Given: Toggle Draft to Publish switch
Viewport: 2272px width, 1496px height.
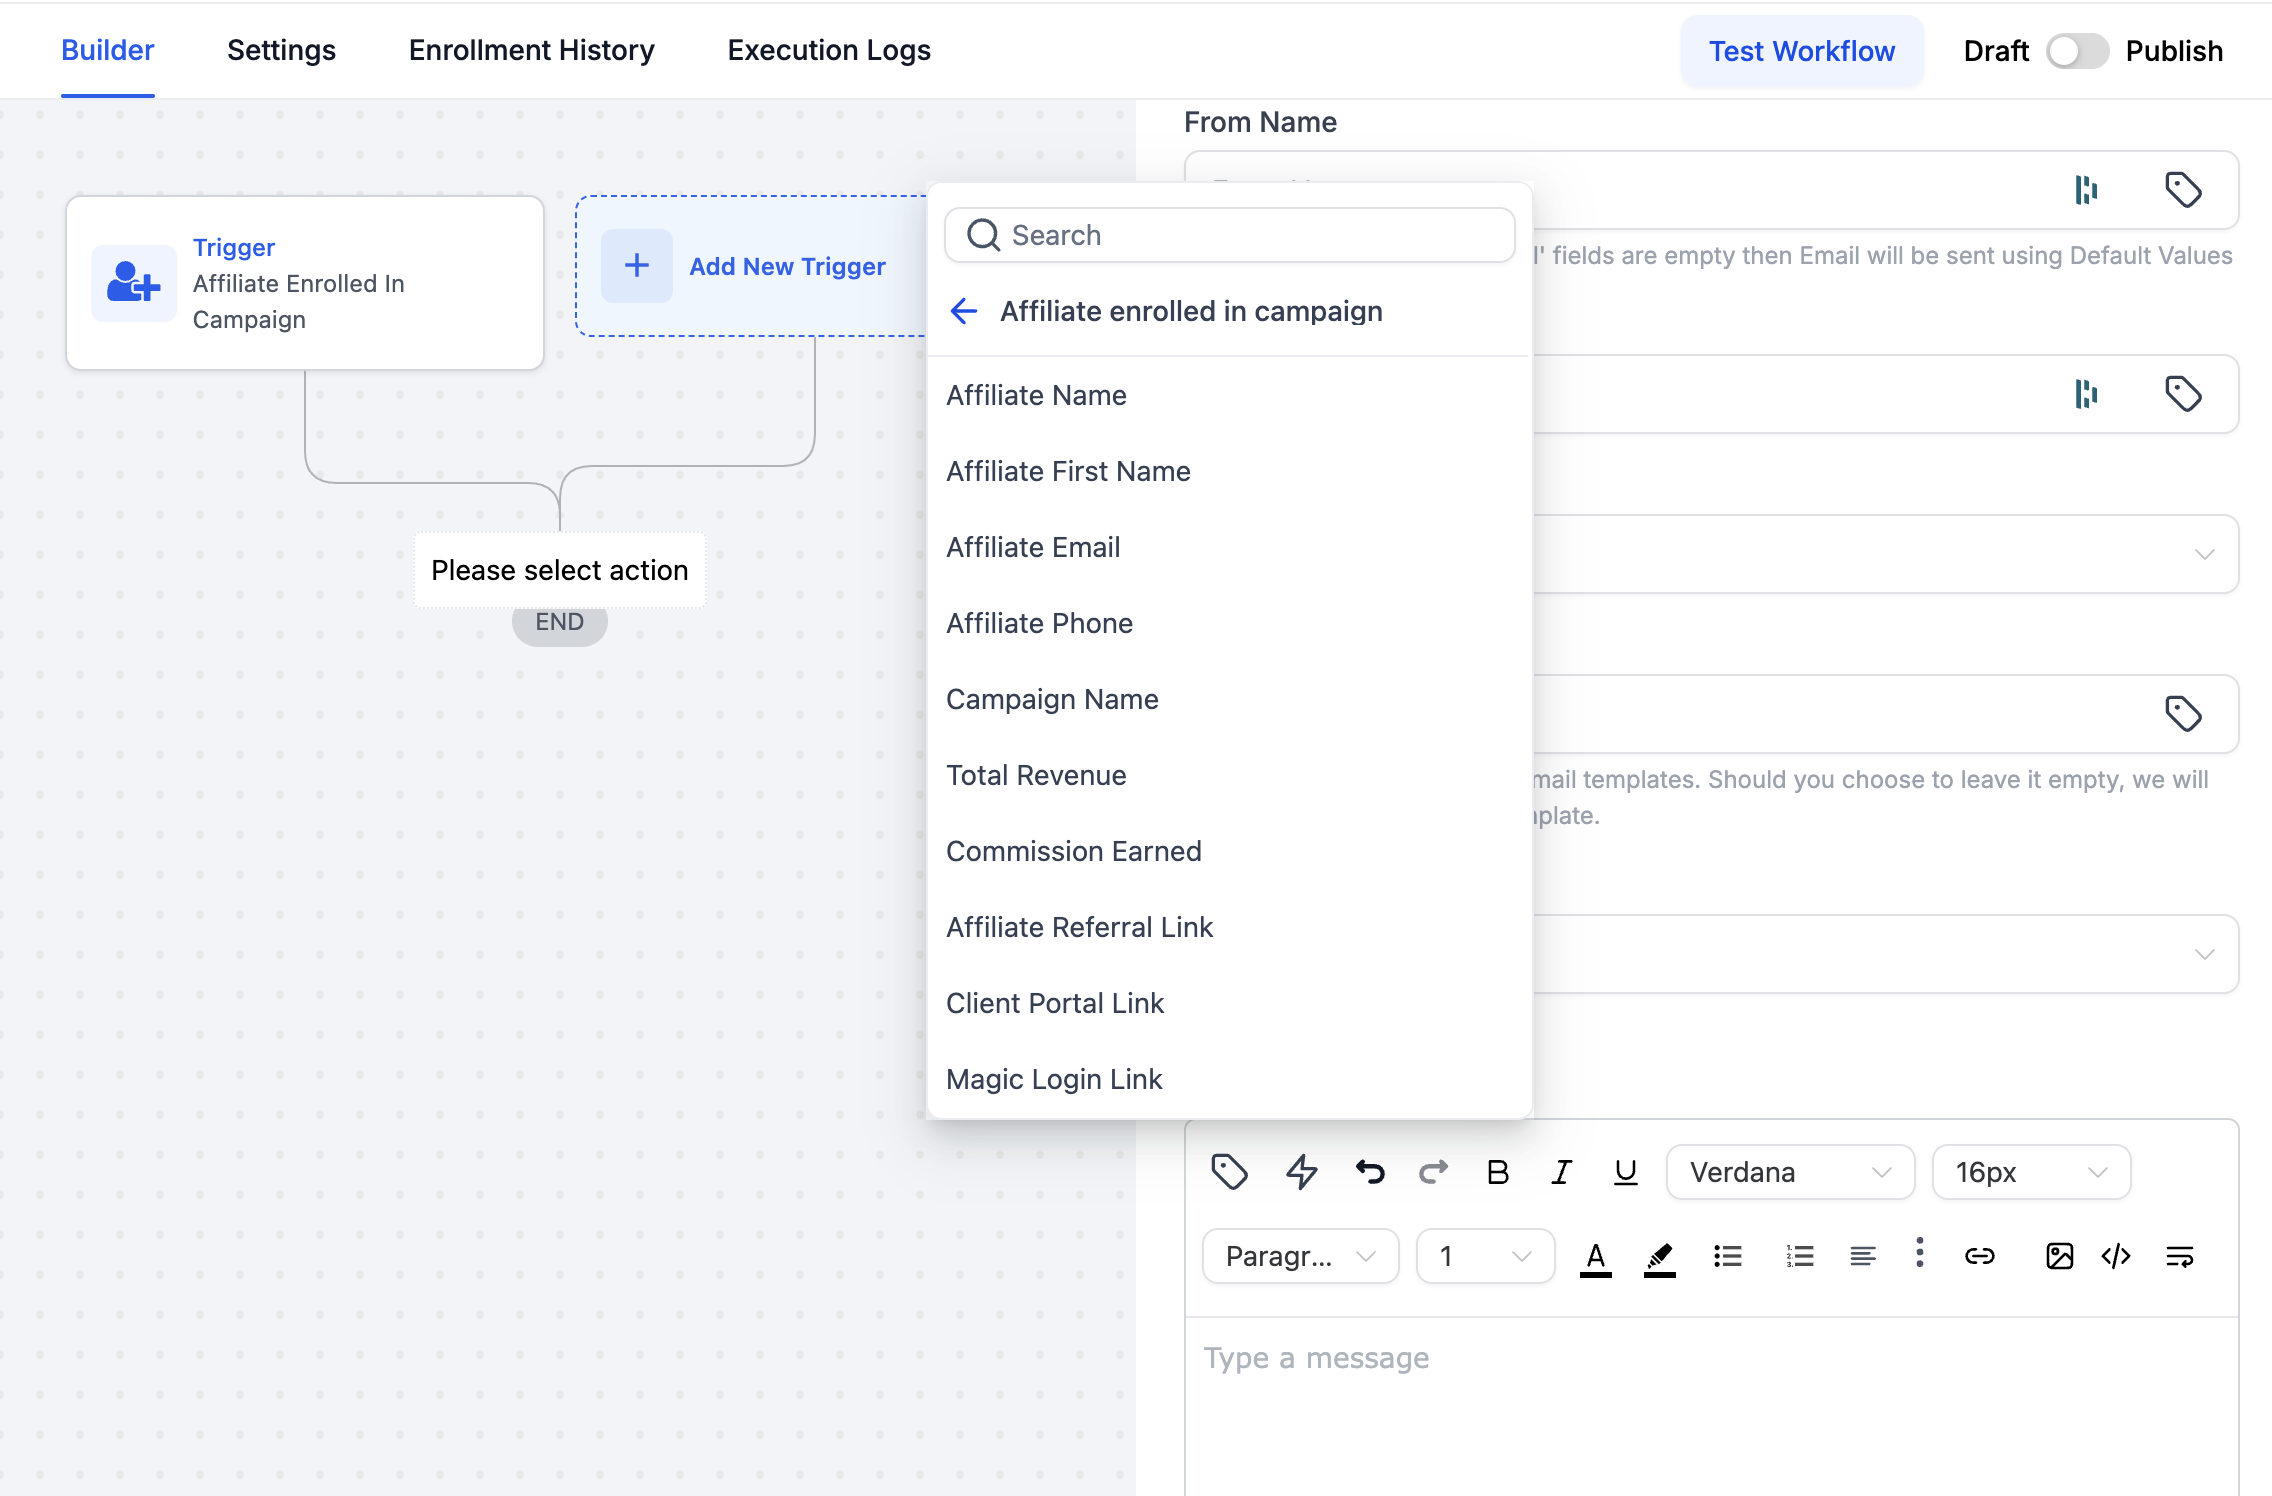Looking at the screenshot, I should click(2076, 51).
